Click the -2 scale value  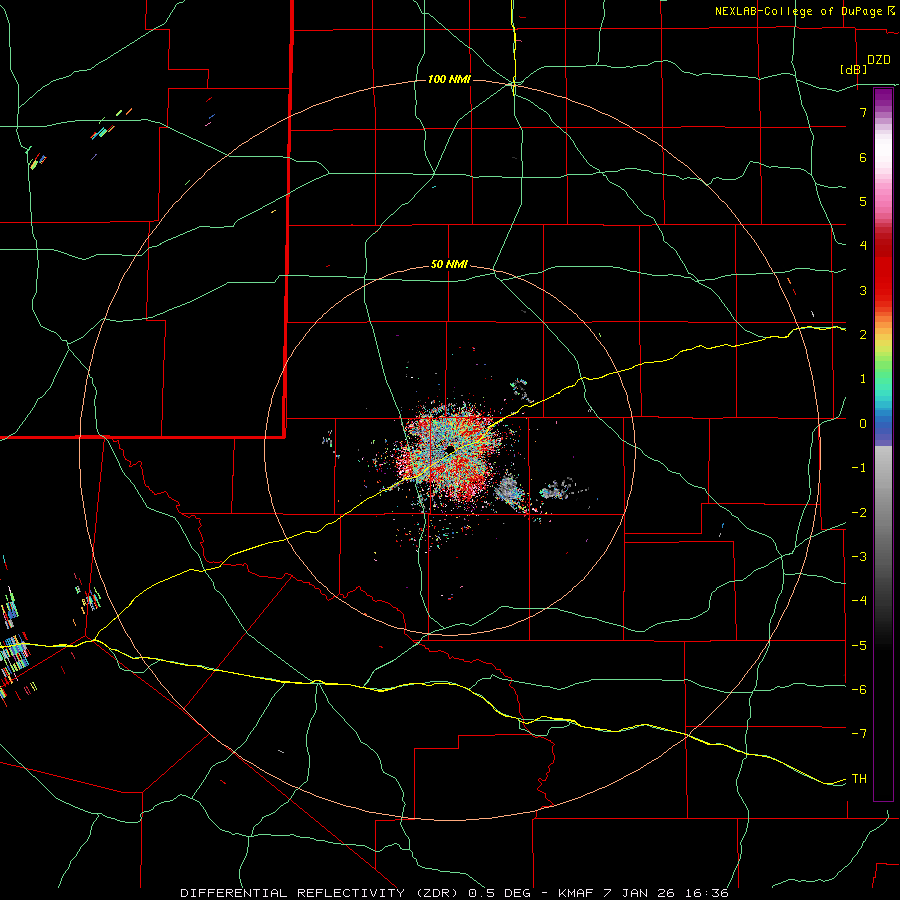click(859, 513)
